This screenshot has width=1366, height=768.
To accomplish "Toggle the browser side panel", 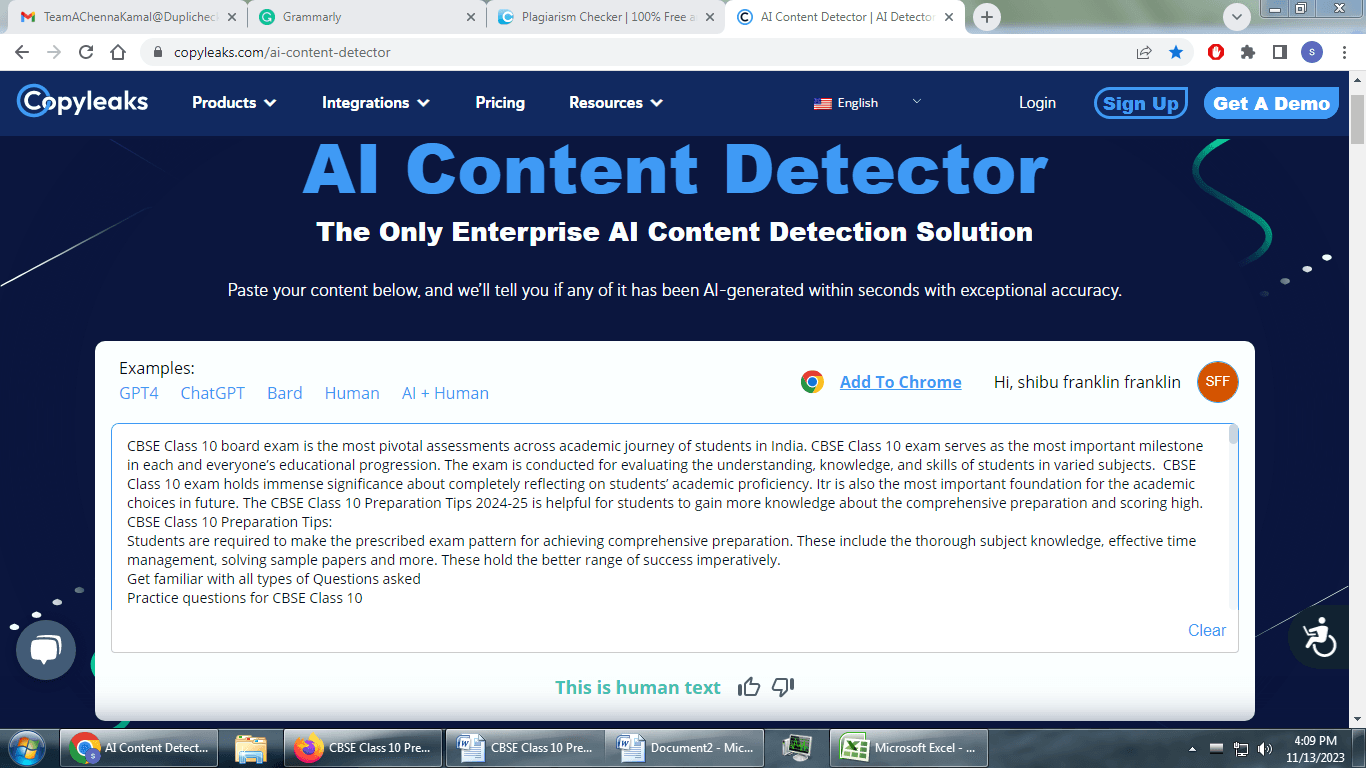I will (x=1279, y=52).
